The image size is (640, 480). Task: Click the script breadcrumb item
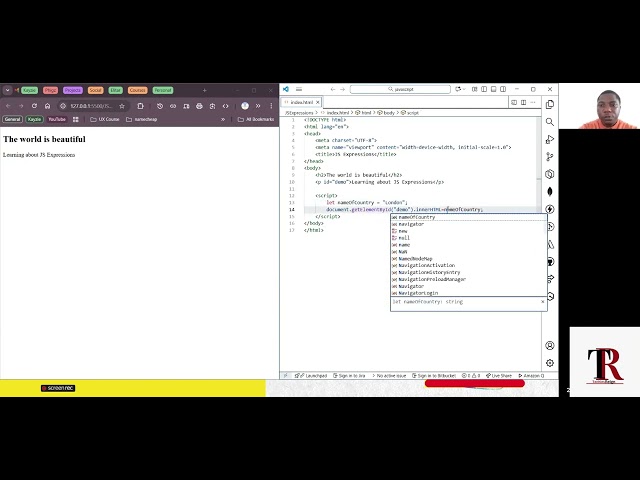tap(410, 113)
